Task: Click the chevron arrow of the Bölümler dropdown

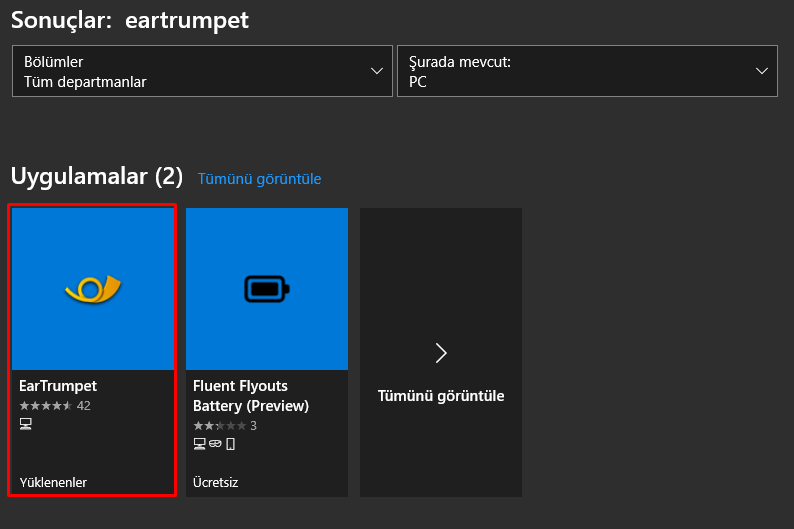Action: click(x=377, y=71)
